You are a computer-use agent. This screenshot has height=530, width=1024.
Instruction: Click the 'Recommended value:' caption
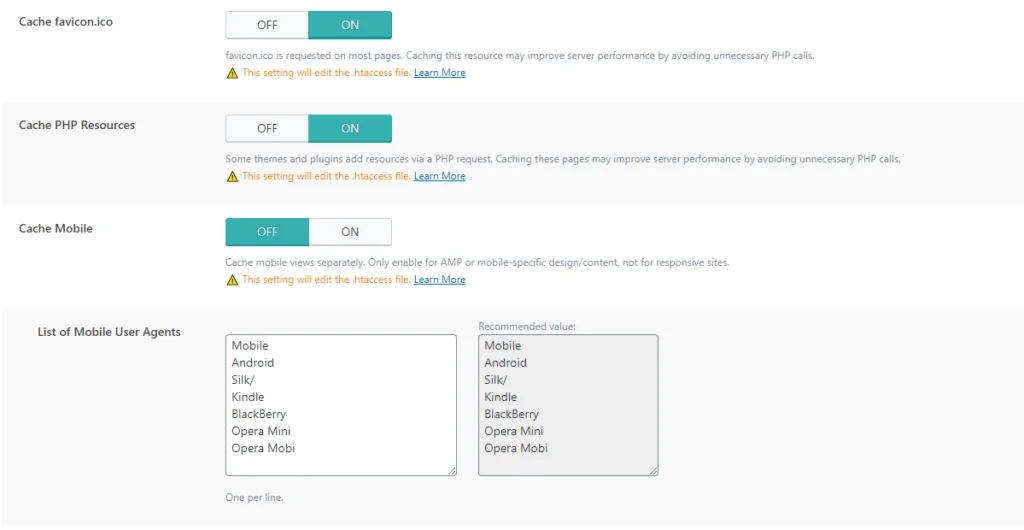526,326
